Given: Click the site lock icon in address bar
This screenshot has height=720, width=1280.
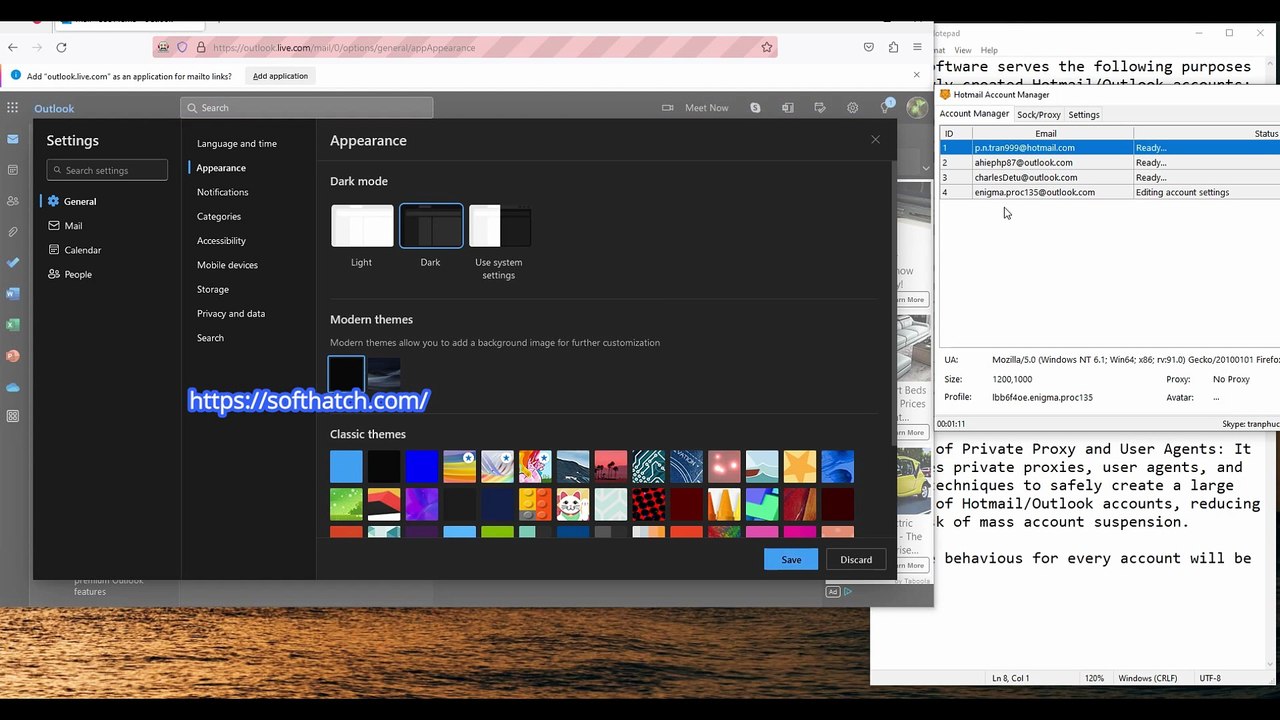Looking at the screenshot, I should 201,47.
